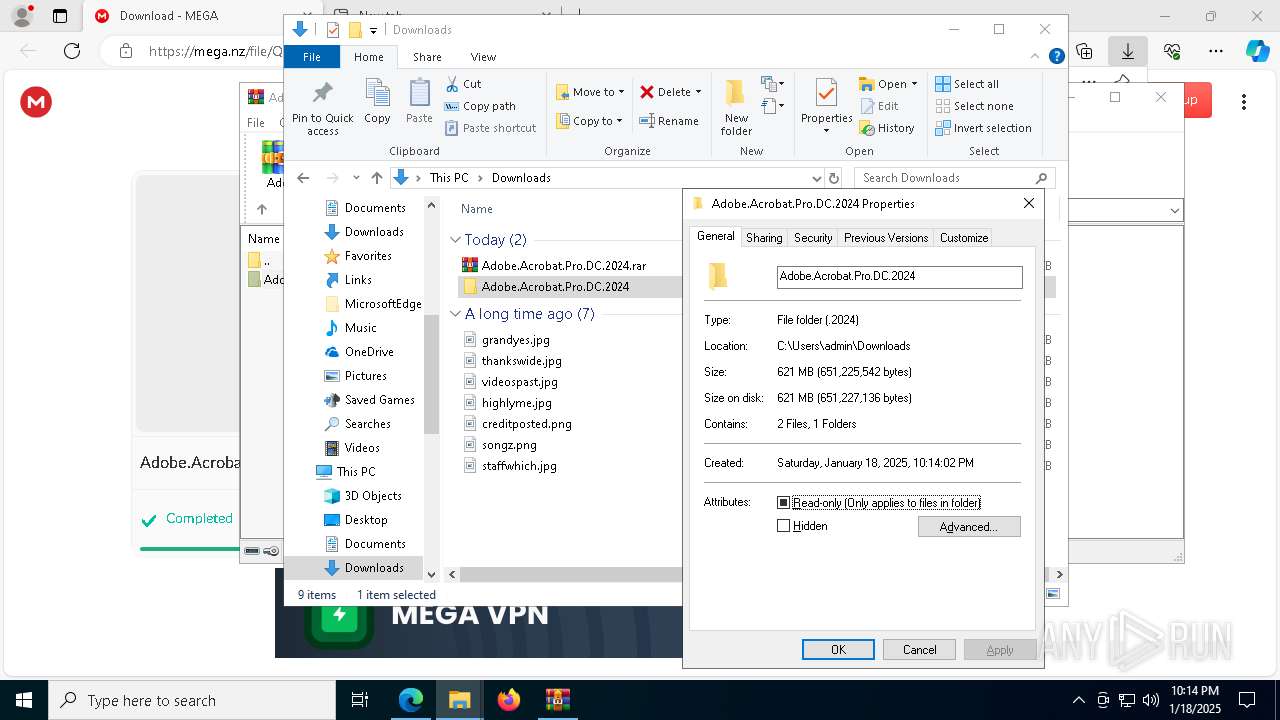Image resolution: width=1280 pixels, height=720 pixels.
Task: Open Explorer Help question mark icon
Action: pyautogui.click(x=1056, y=57)
